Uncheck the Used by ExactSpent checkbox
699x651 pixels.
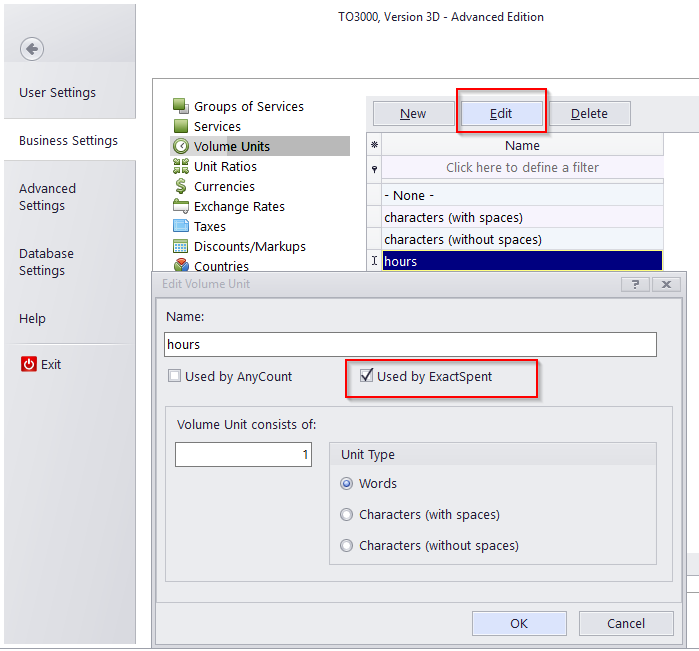pyautogui.click(x=367, y=376)
